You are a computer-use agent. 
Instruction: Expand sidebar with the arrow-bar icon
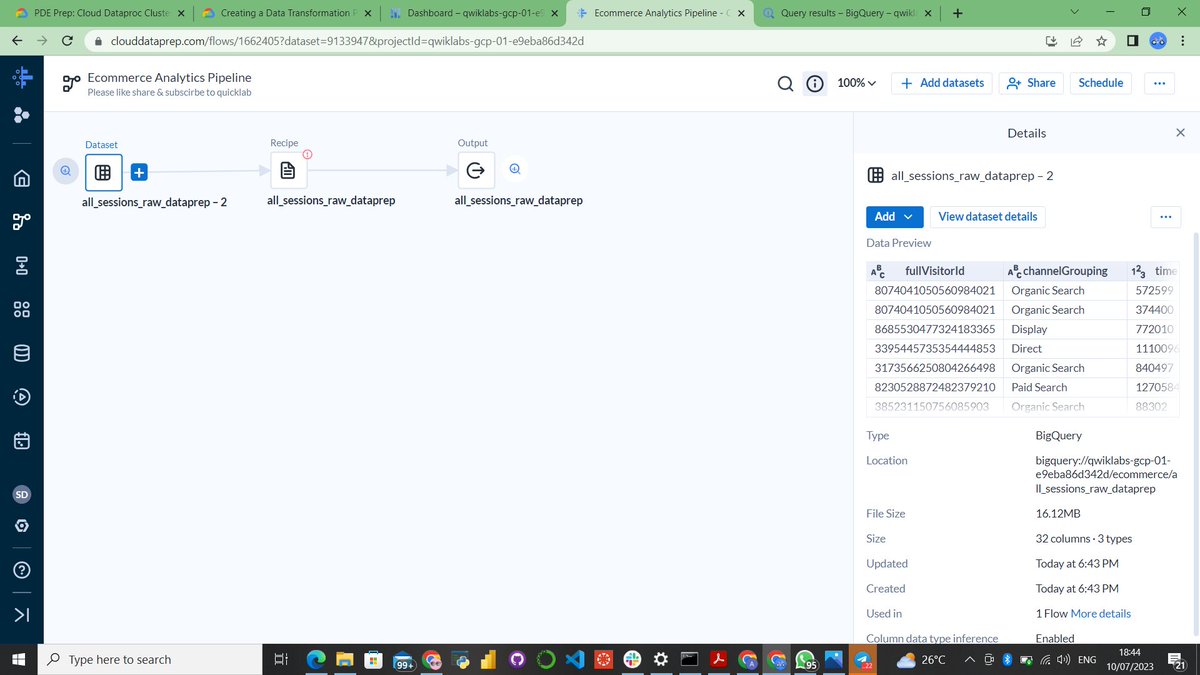(x=22, y=614)
